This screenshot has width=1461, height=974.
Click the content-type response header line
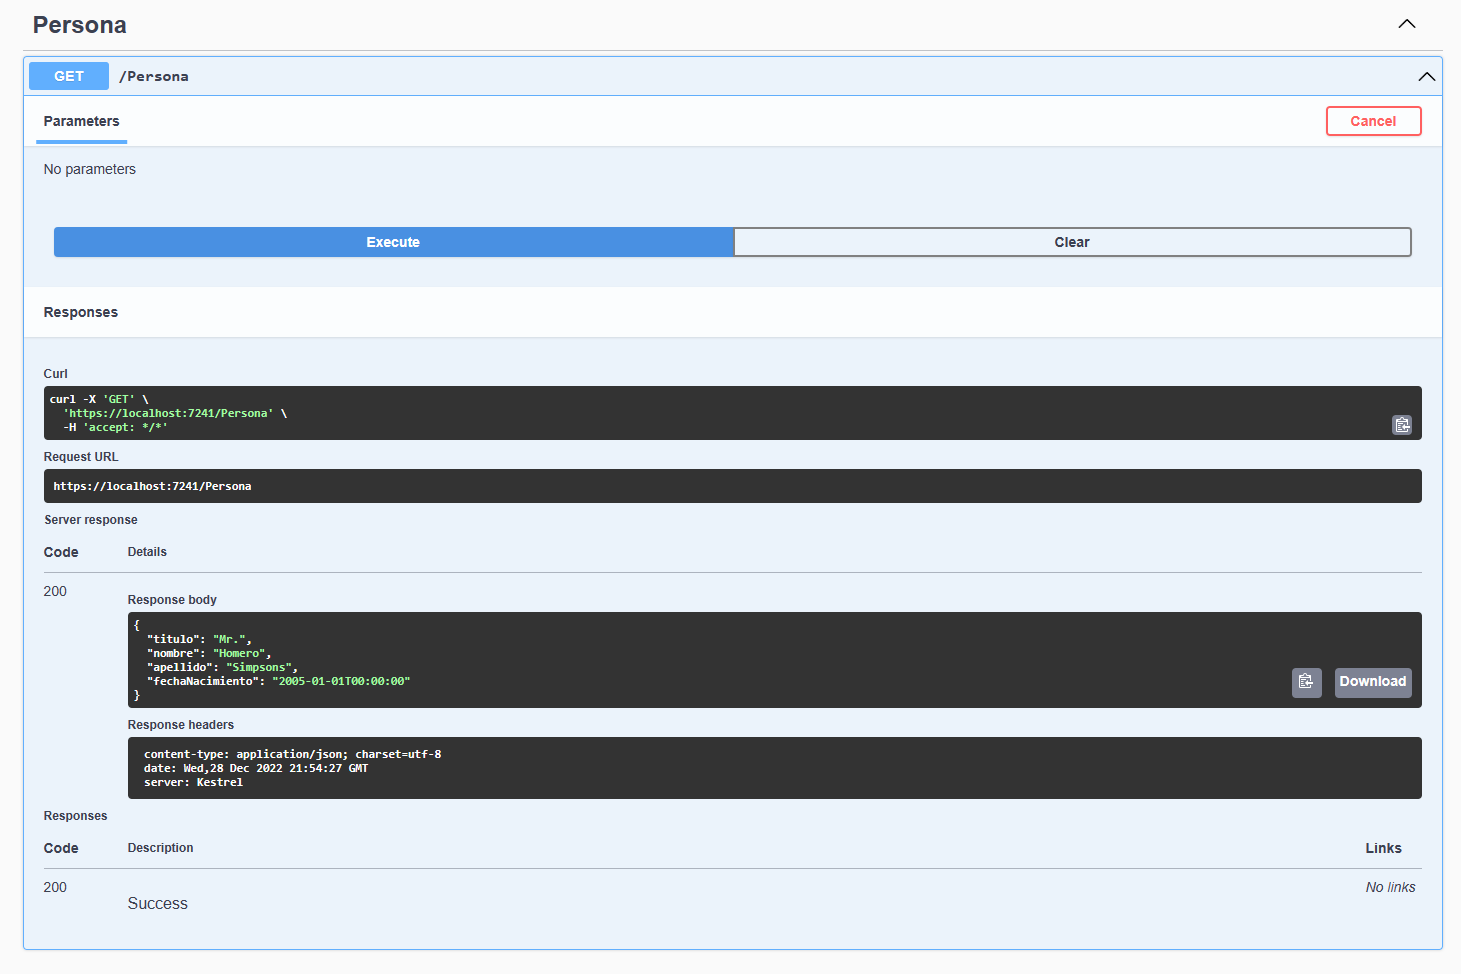tap(292, 754)
